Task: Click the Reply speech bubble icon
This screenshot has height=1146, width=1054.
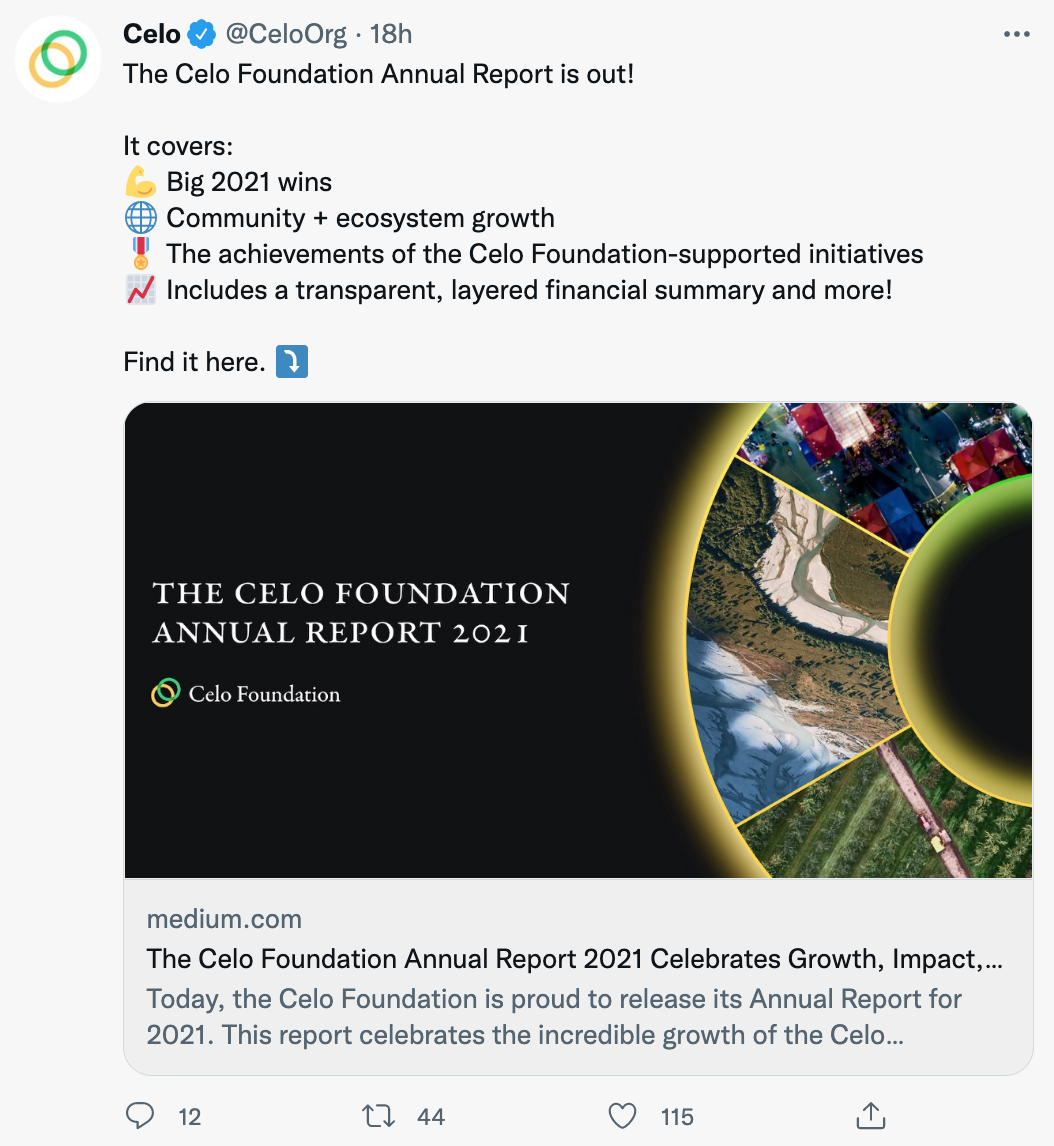Action: coord(139,1115)
